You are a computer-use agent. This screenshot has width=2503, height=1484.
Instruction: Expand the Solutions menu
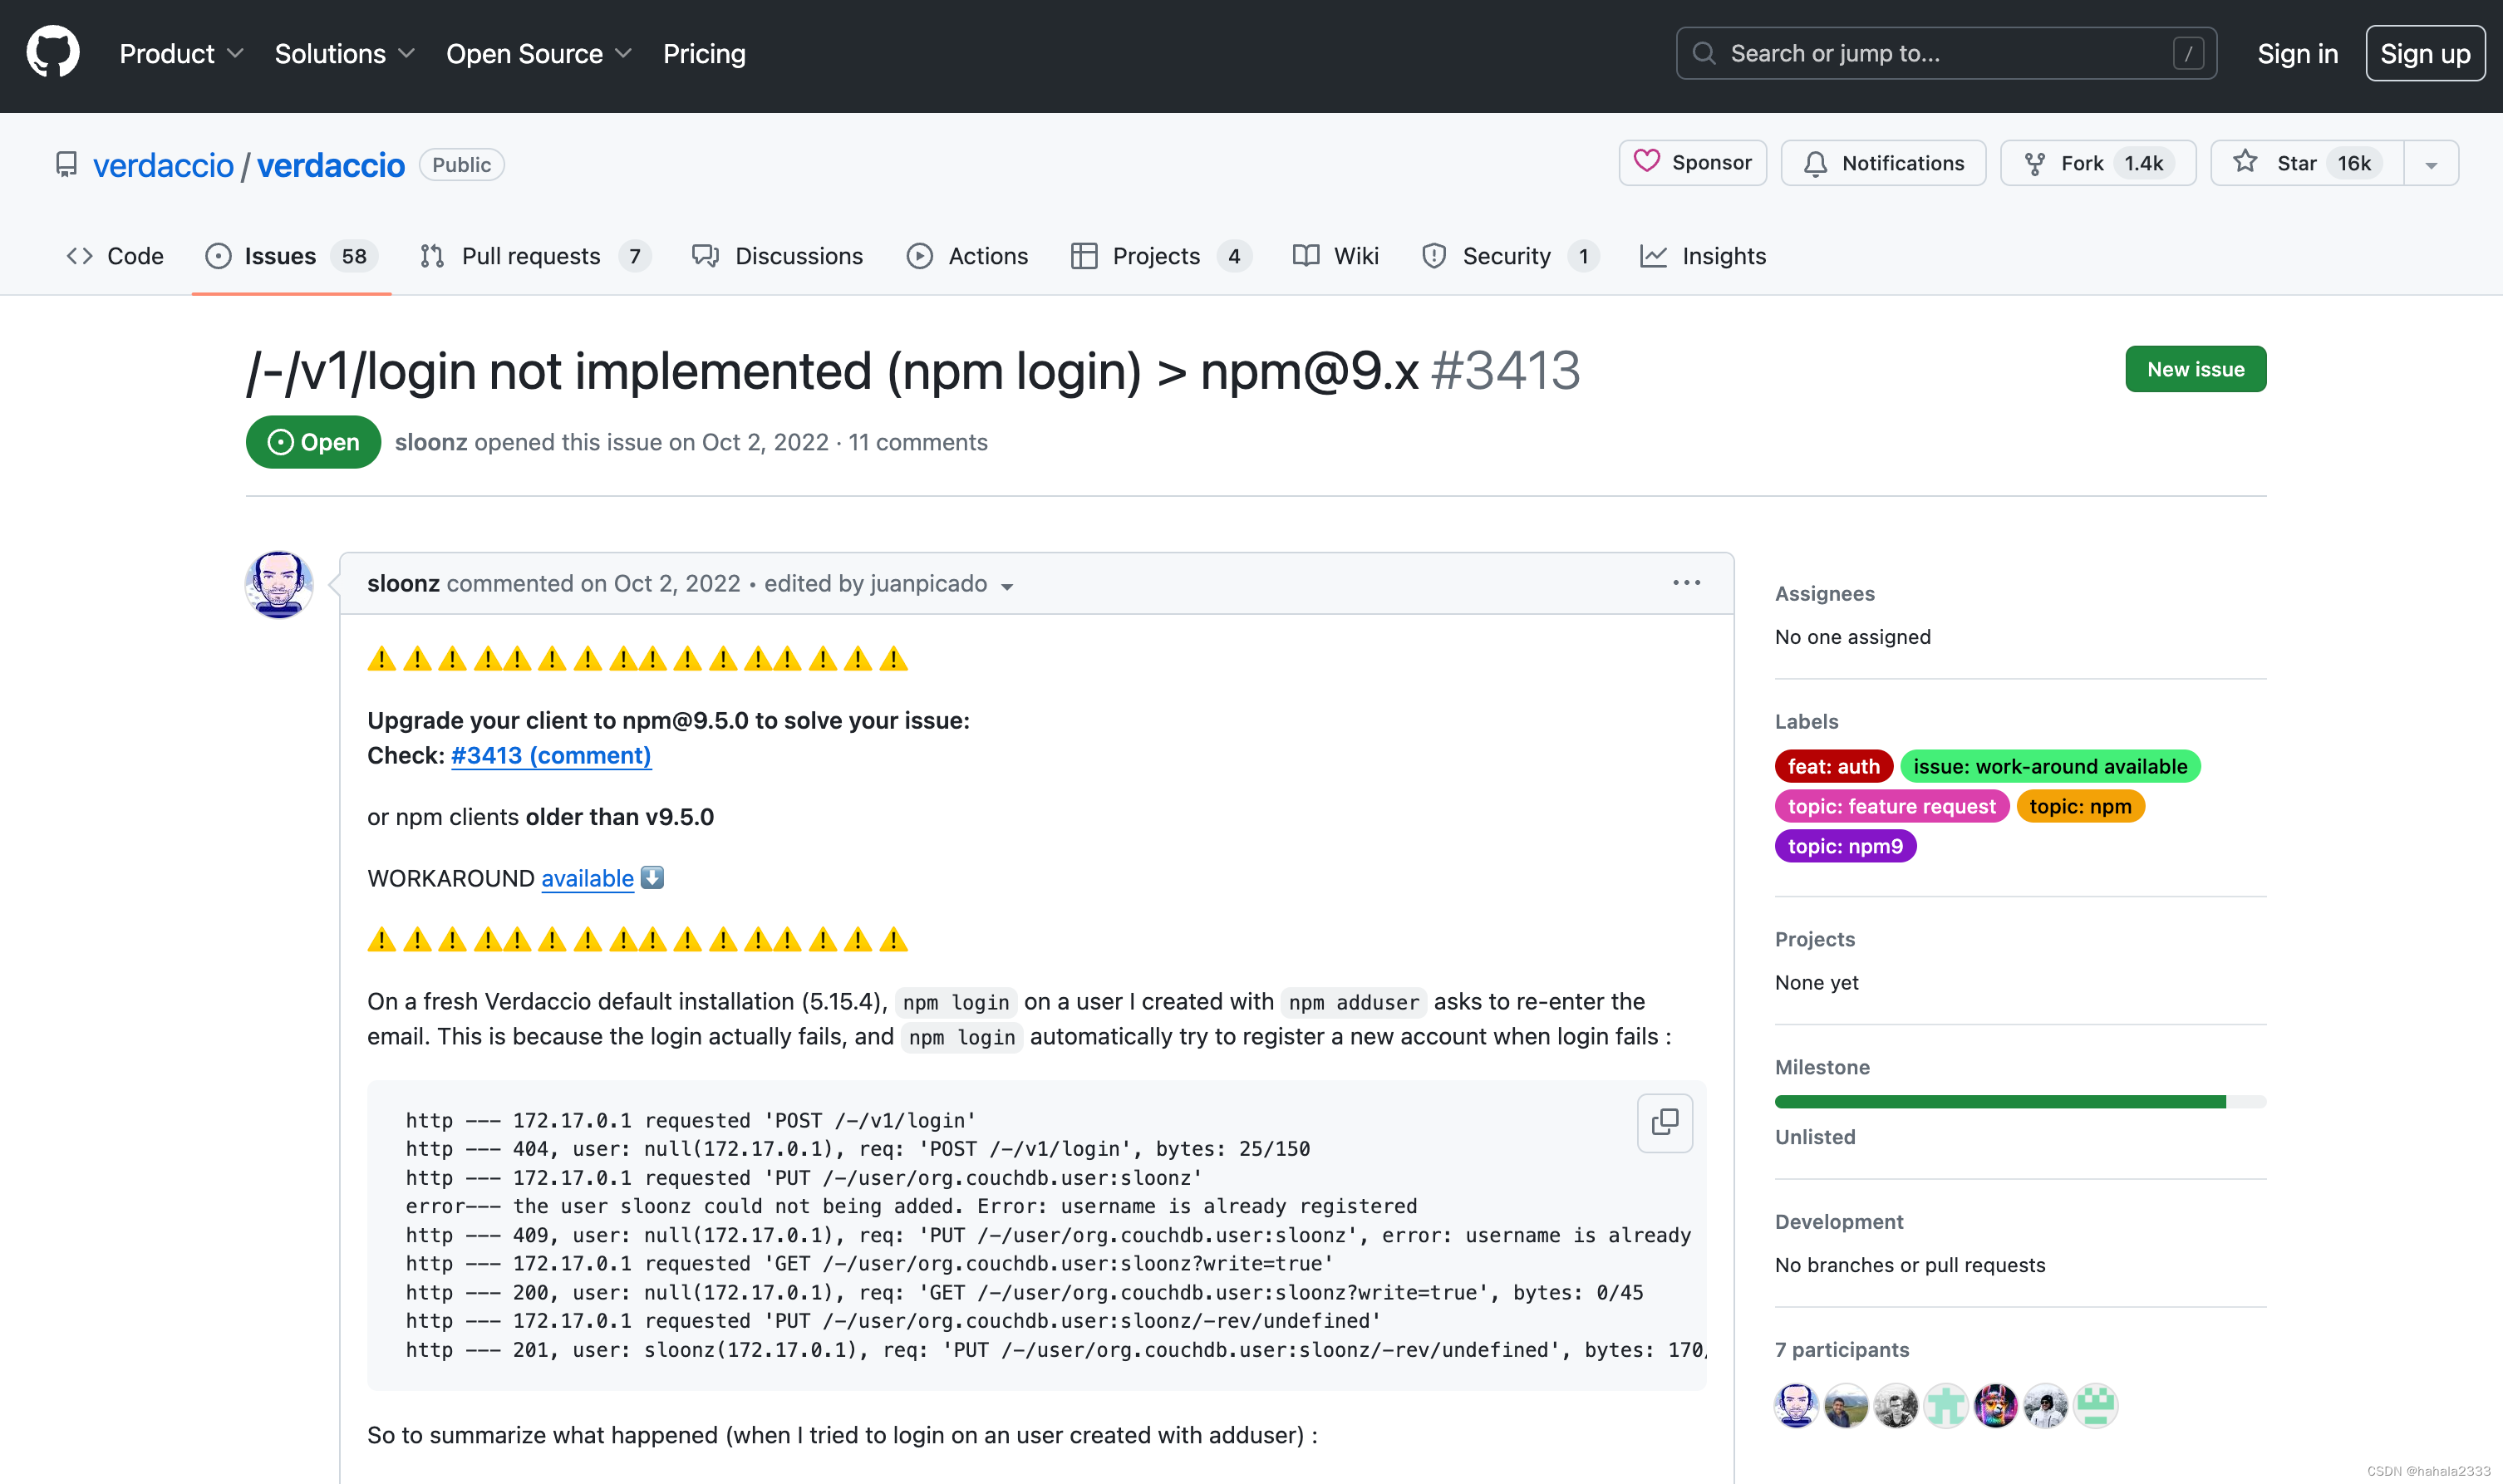[344, 54]
